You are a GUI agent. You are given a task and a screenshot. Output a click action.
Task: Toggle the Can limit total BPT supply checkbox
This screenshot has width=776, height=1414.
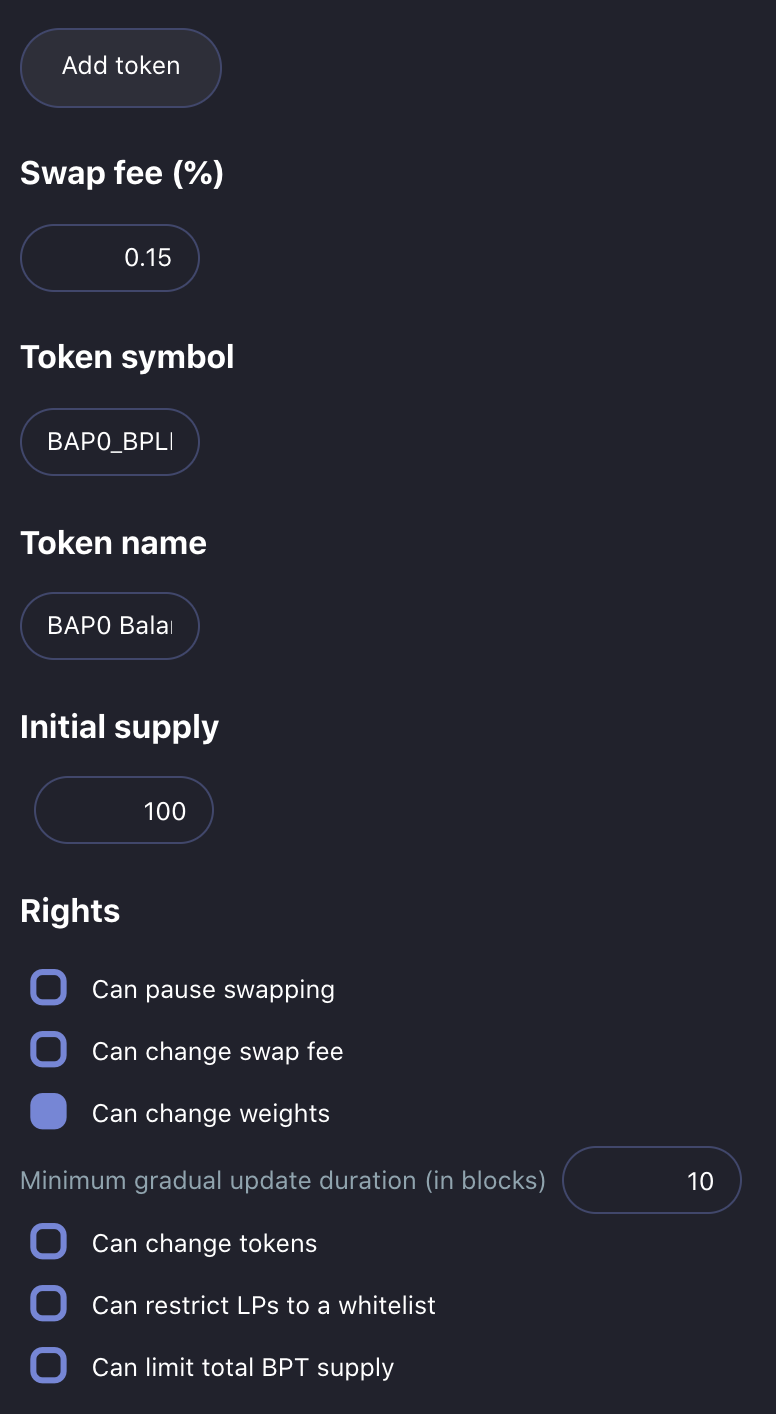pos(49,1366)
